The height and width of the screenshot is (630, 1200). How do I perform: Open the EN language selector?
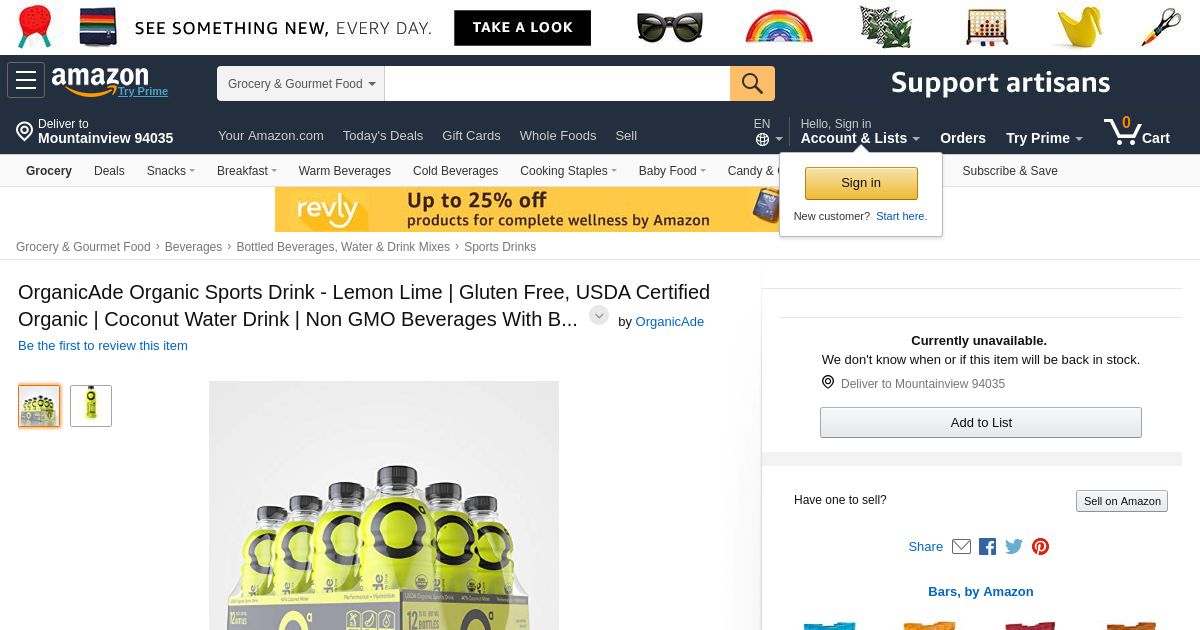767,132
